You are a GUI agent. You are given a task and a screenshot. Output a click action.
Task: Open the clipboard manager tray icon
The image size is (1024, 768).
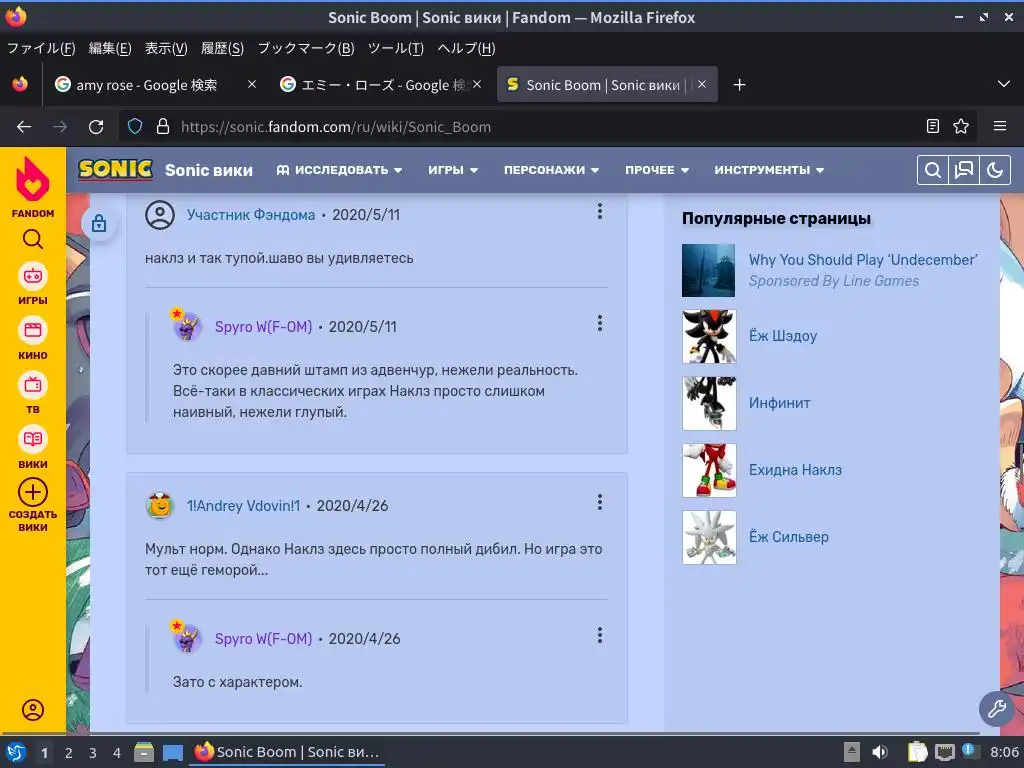point(918,752)
